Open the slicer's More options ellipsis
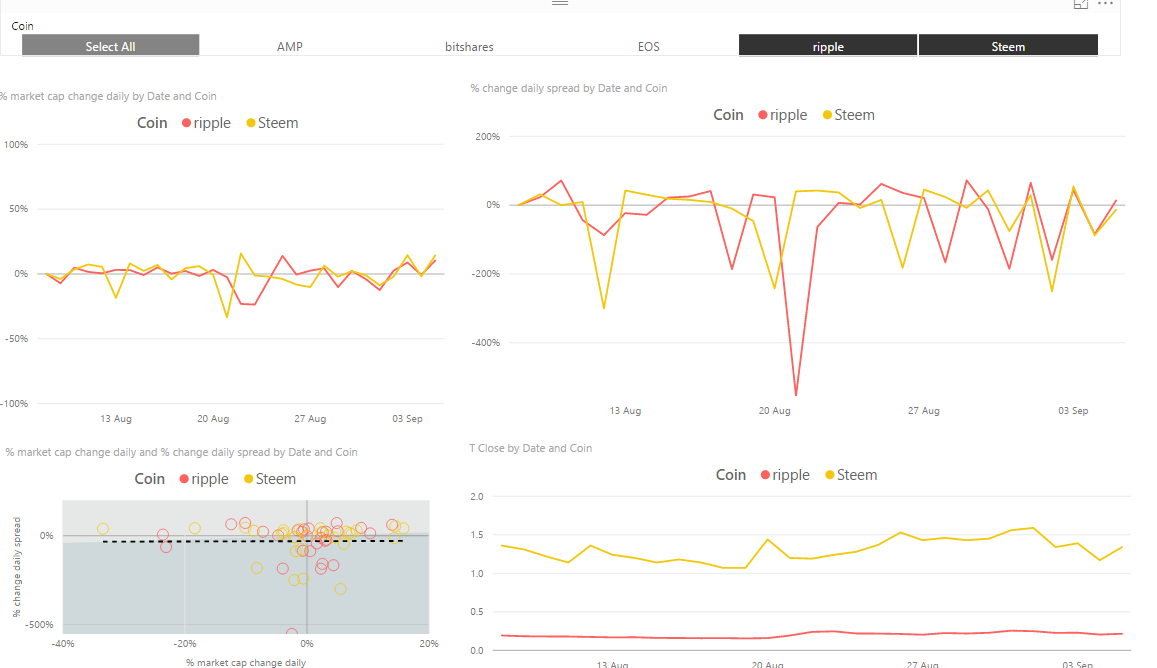Screen dimensions: 1157x668 (x=1105, y=4)
